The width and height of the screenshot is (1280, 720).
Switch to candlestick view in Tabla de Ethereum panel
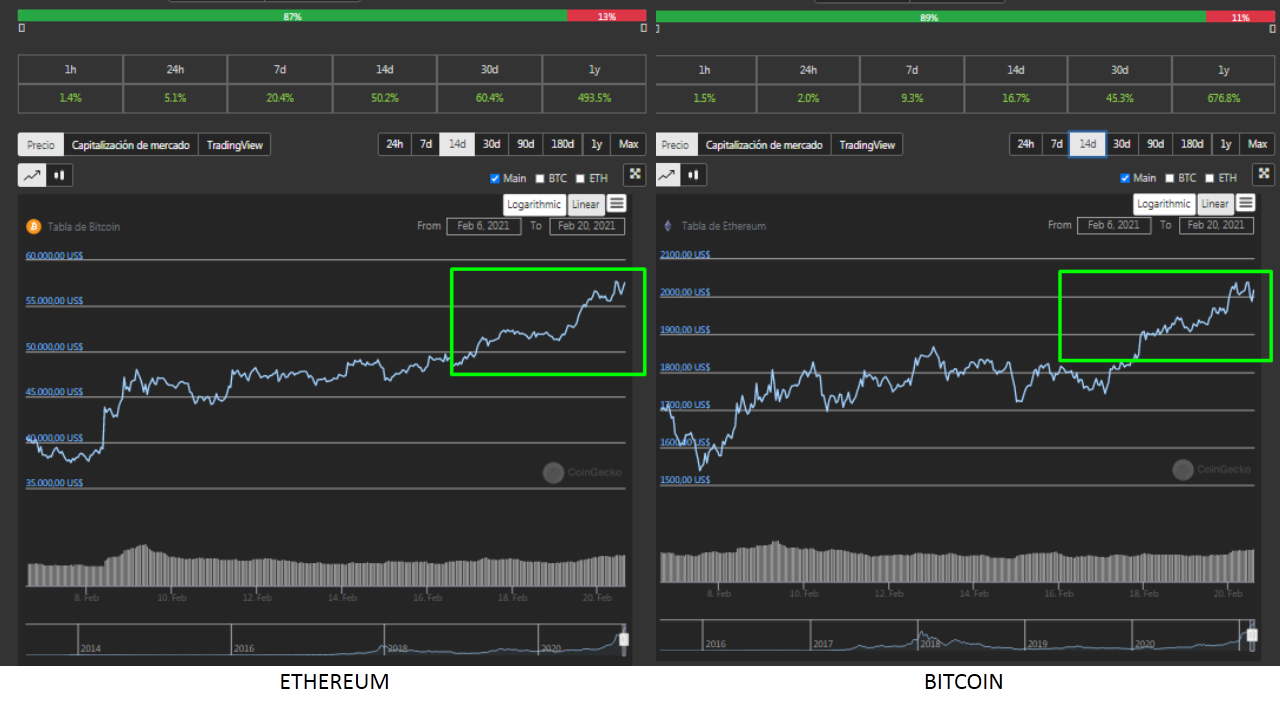point(694,175)
